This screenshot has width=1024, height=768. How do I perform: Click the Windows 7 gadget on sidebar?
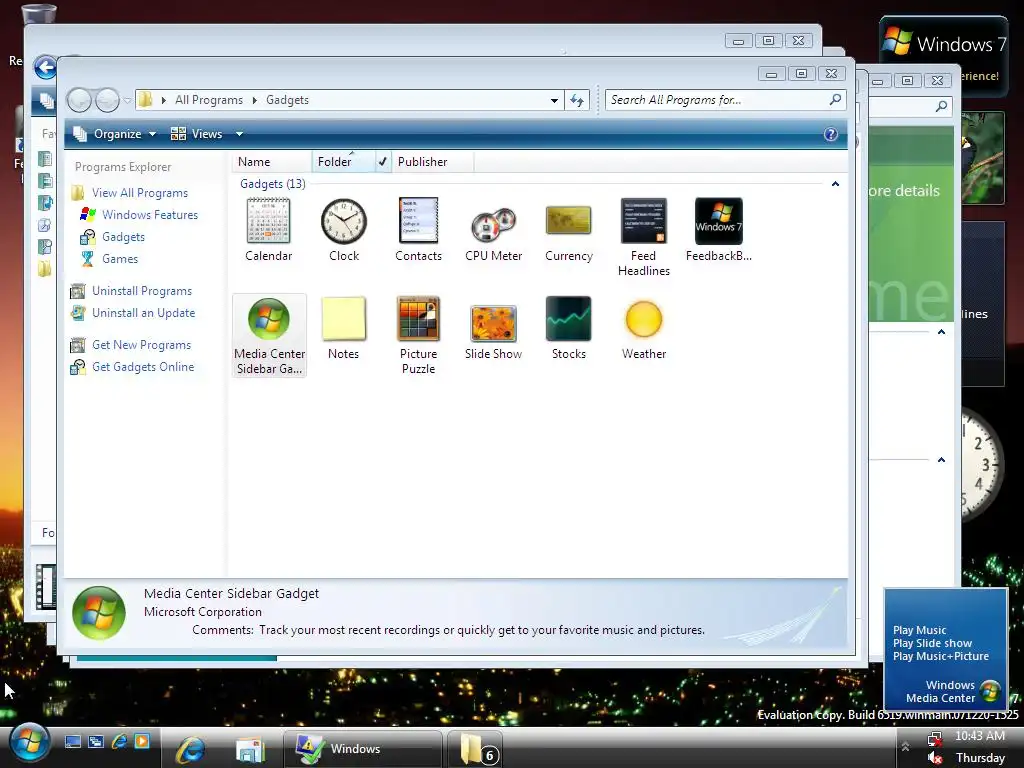pos(943,56)
